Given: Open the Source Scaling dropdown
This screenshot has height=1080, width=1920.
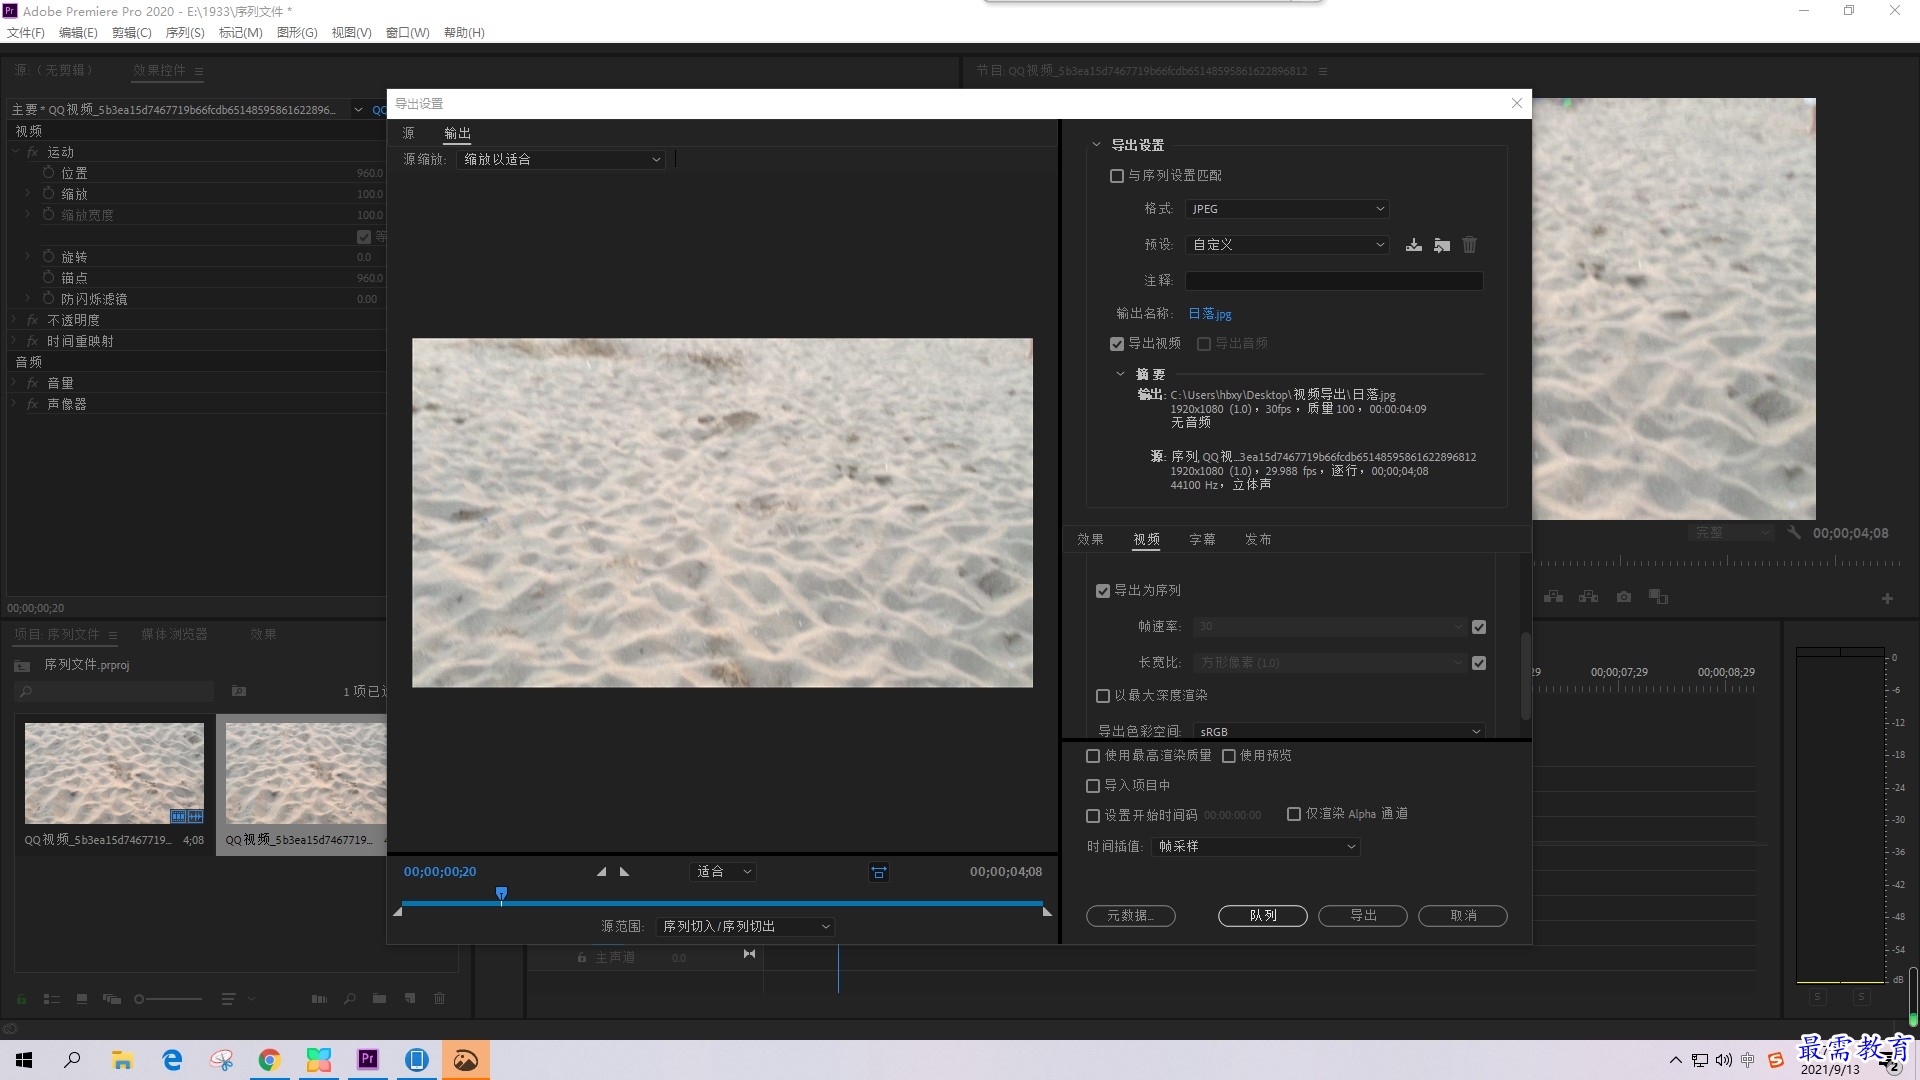Looking at the screenshot, I should 561,160.
